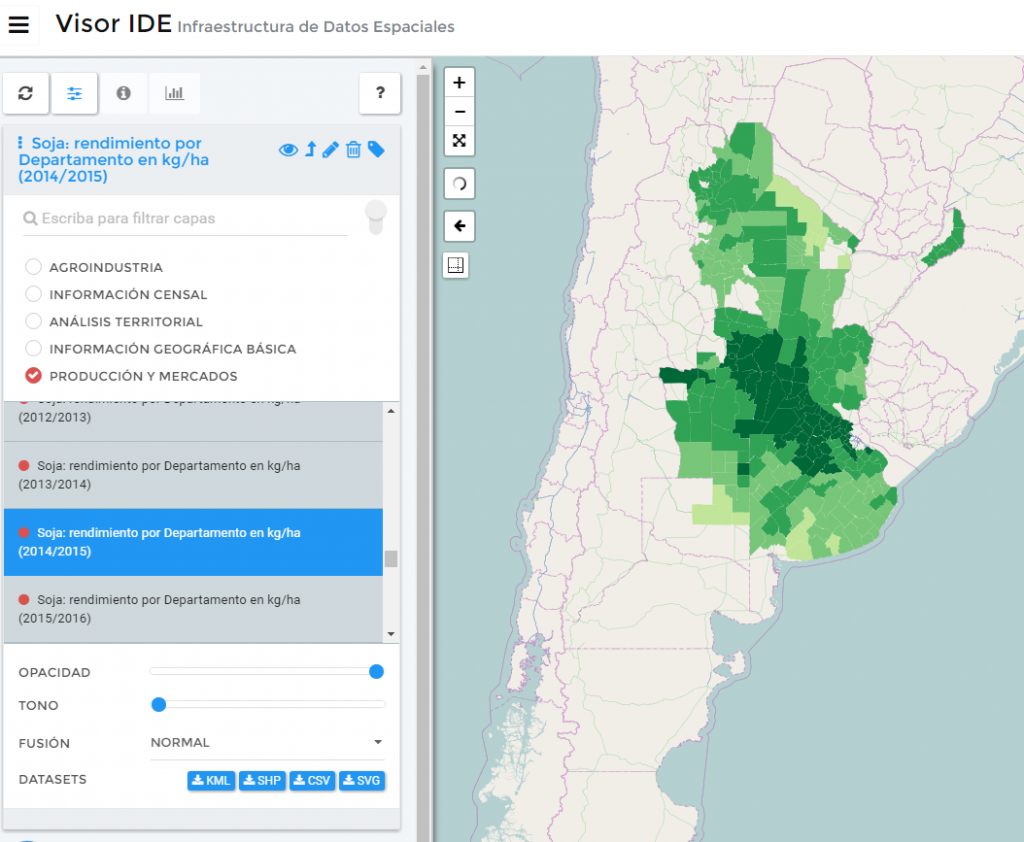Open the bar chart statistics icon
This screenshot has height=842, width=1024.
(174, 93)
